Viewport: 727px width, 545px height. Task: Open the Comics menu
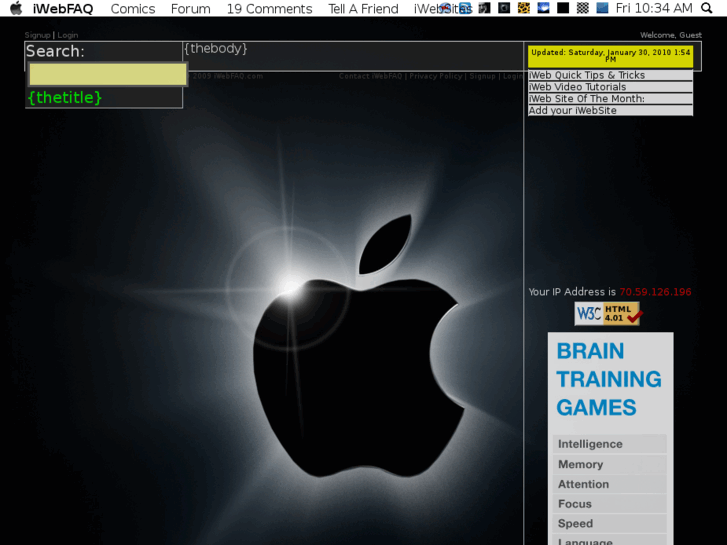point(132,9)
